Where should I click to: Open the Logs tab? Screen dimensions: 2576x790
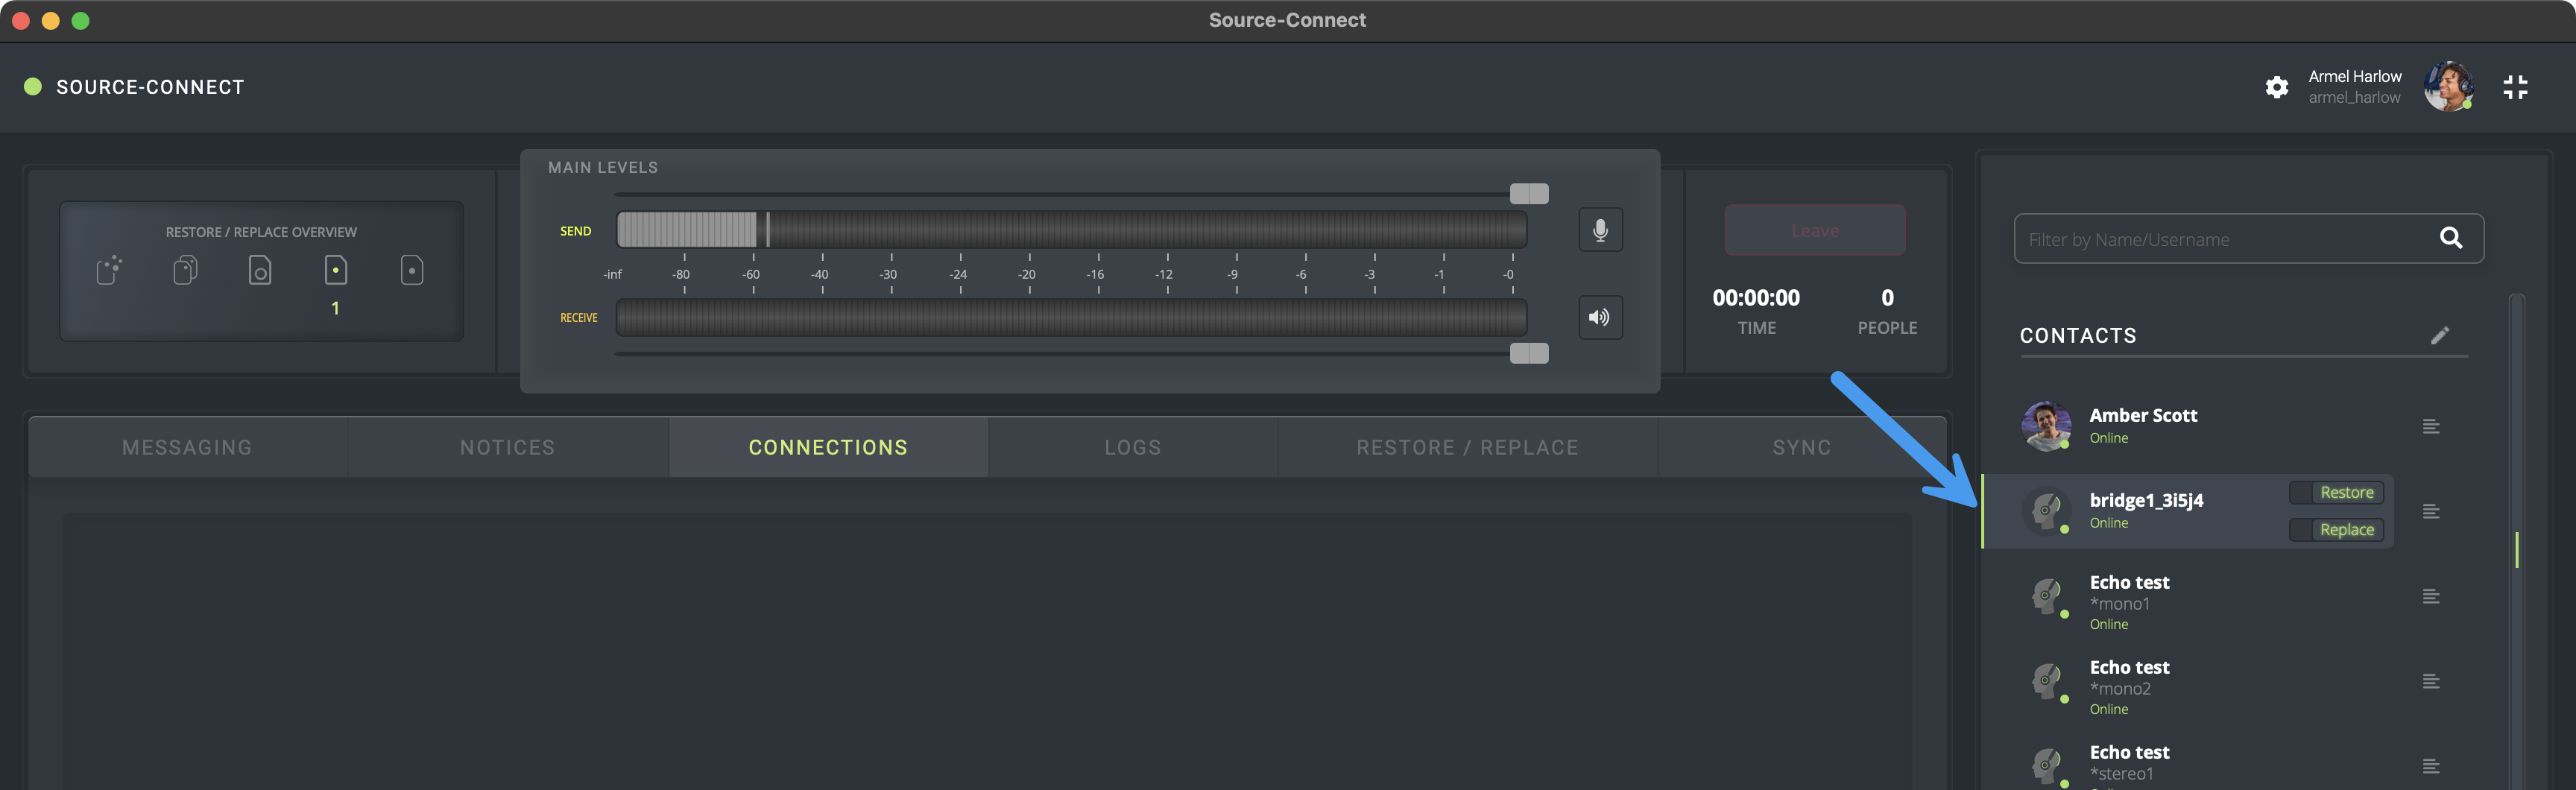(1132, 448)
